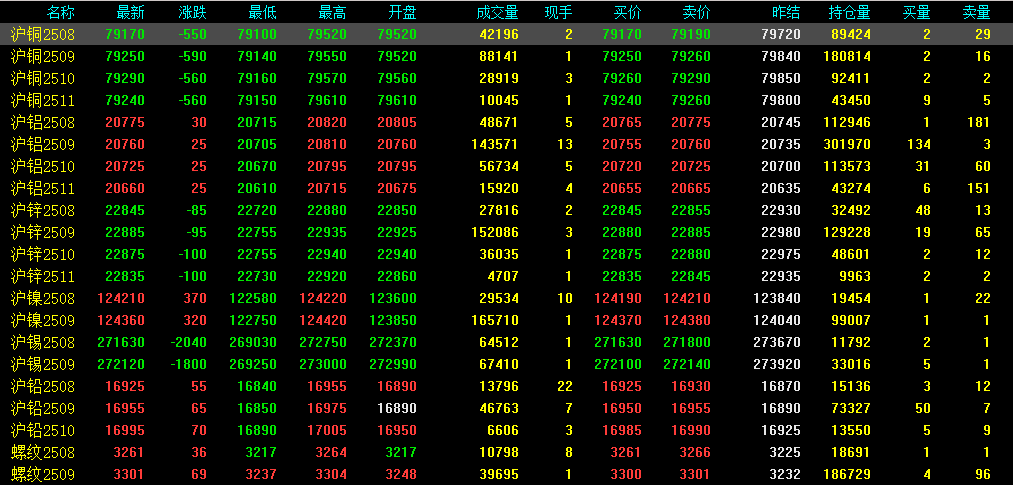Viewport: 1013px width, 485px height.
Task: Sort by 成交量 column header
Action: pyautogui.click(x=497, y=12)
